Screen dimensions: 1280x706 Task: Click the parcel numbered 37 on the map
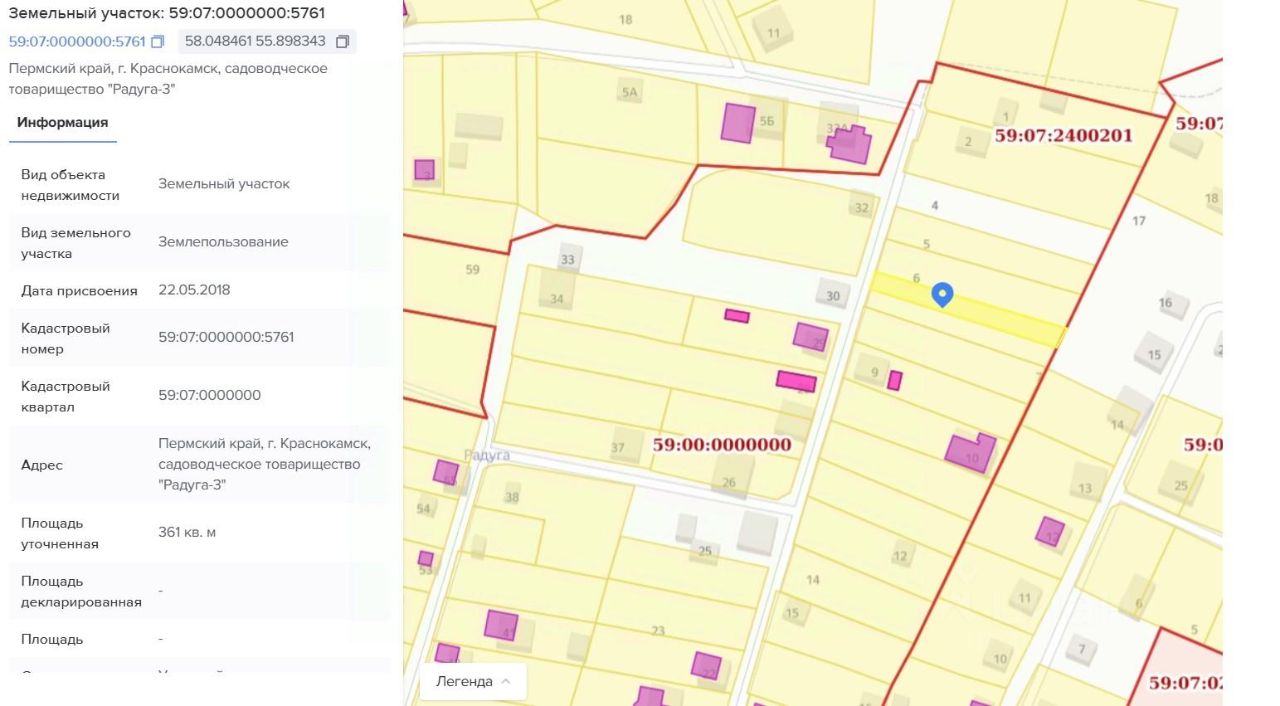(617, 447)
